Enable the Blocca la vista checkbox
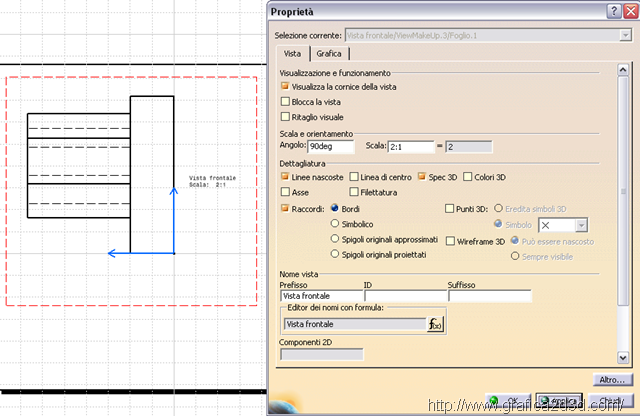Image resolution: width=640 pixels, height=416 pixels. coord(286,102)
